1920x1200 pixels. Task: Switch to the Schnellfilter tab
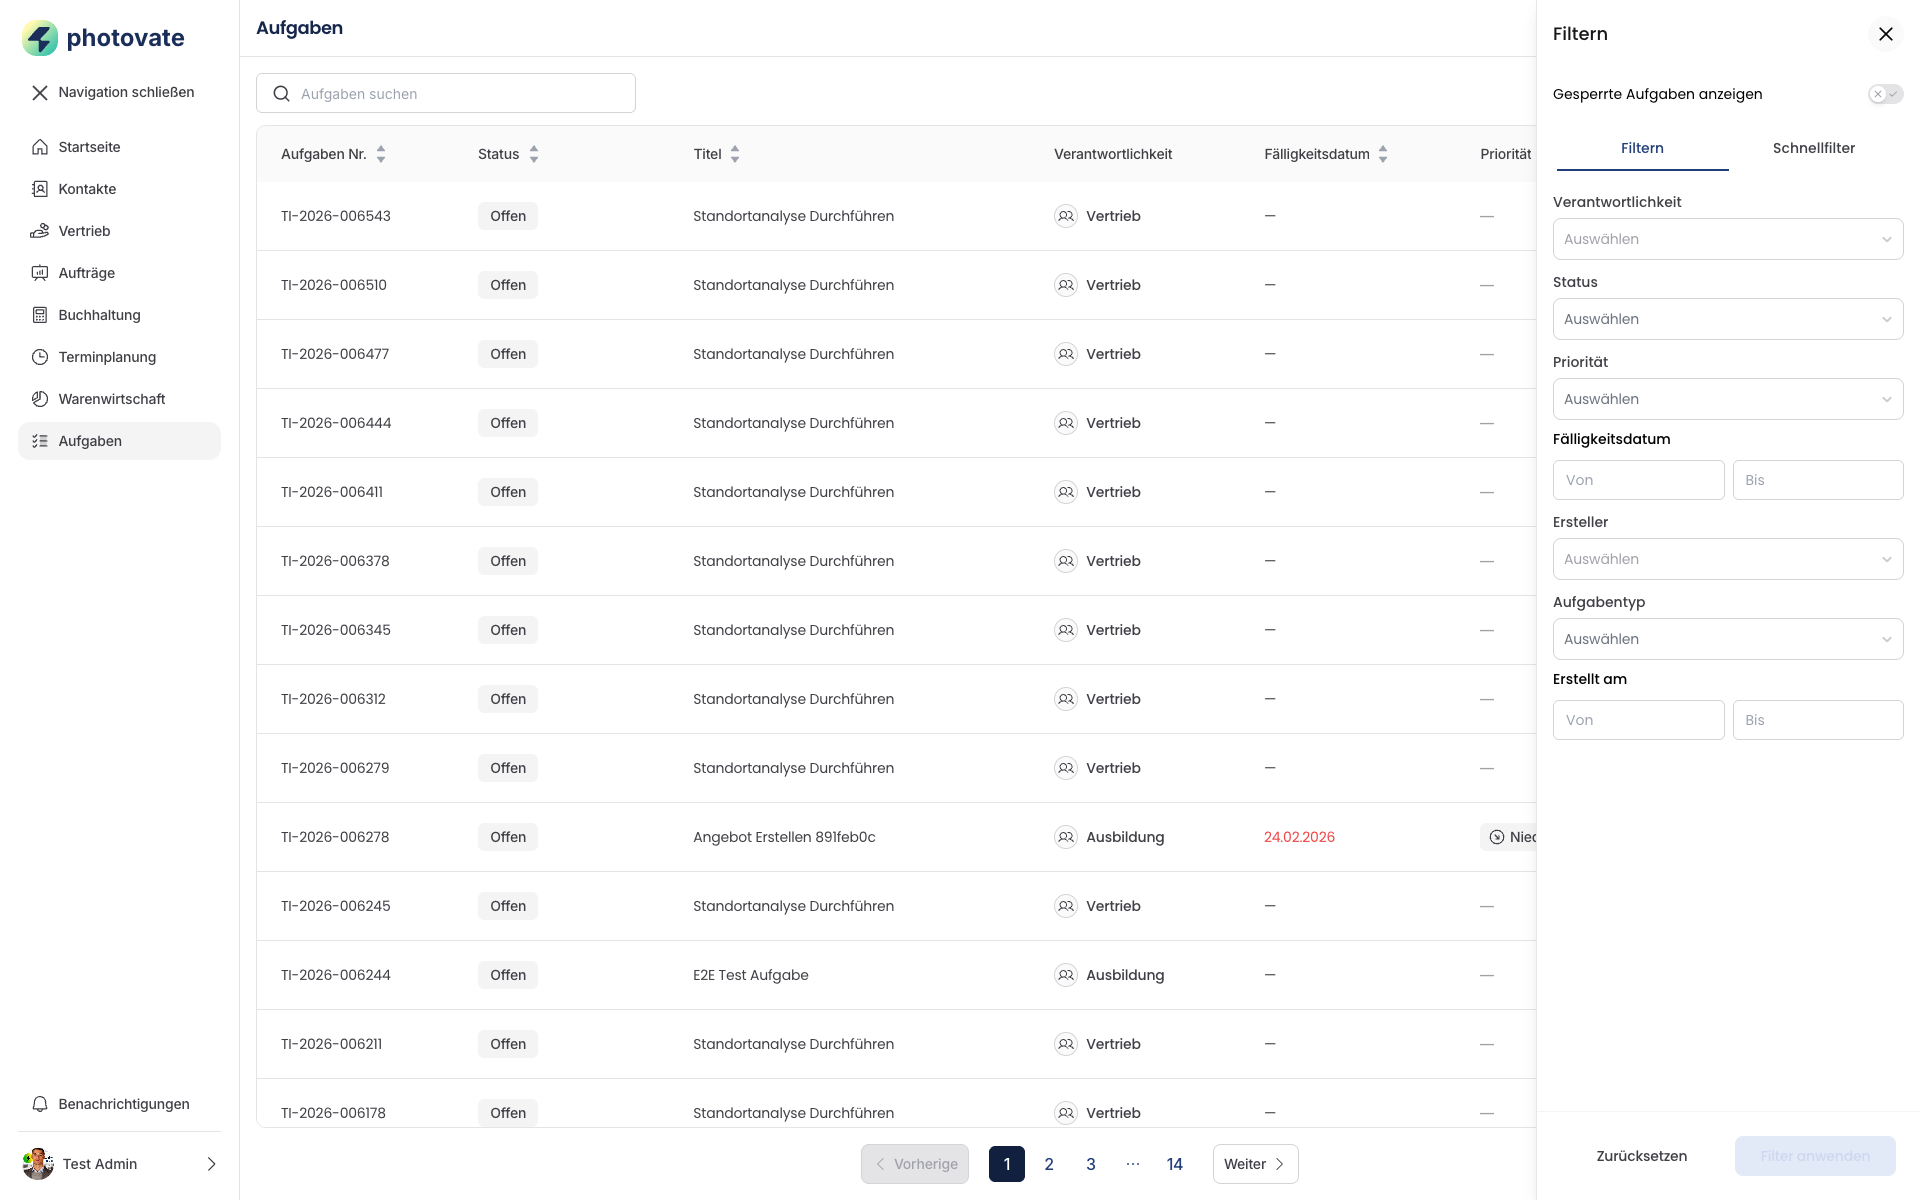click(x=1813, y=148)
